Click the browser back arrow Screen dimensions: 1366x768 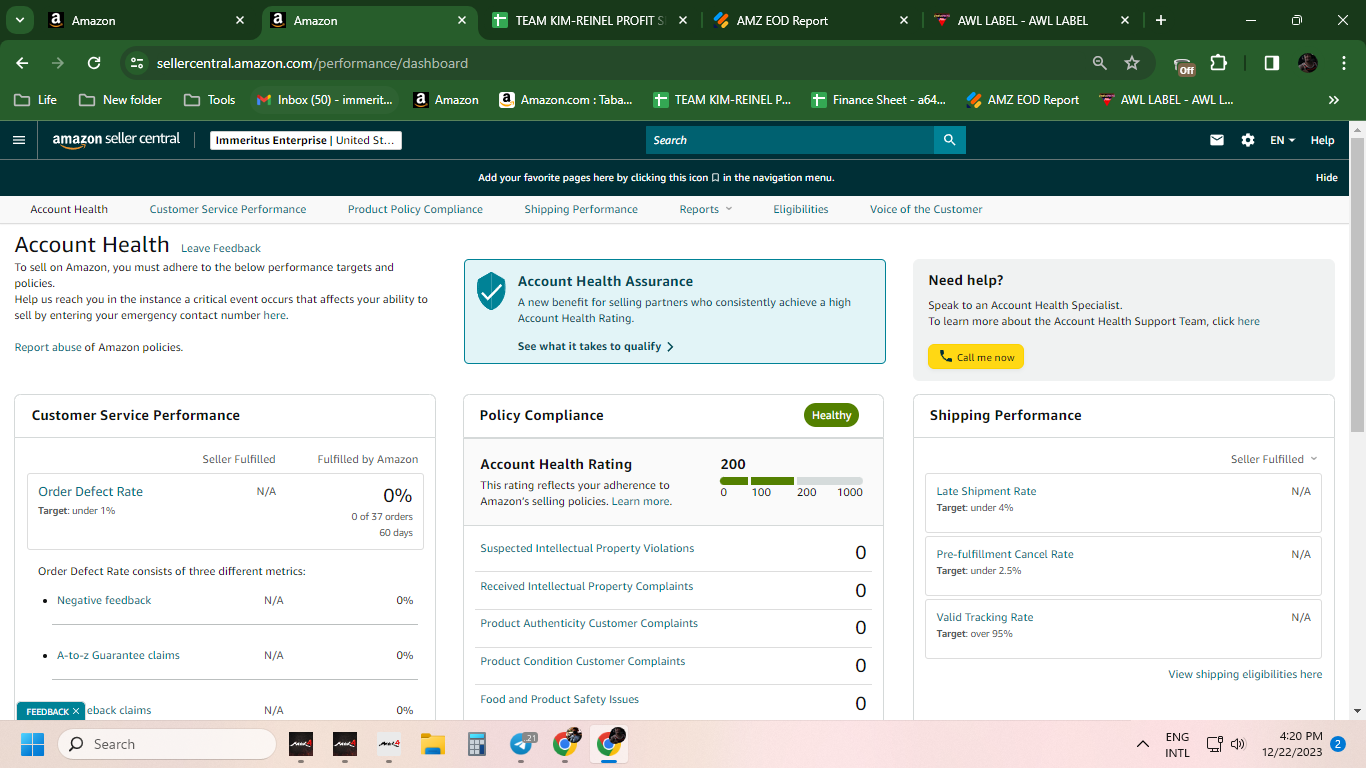pos(23,63)
